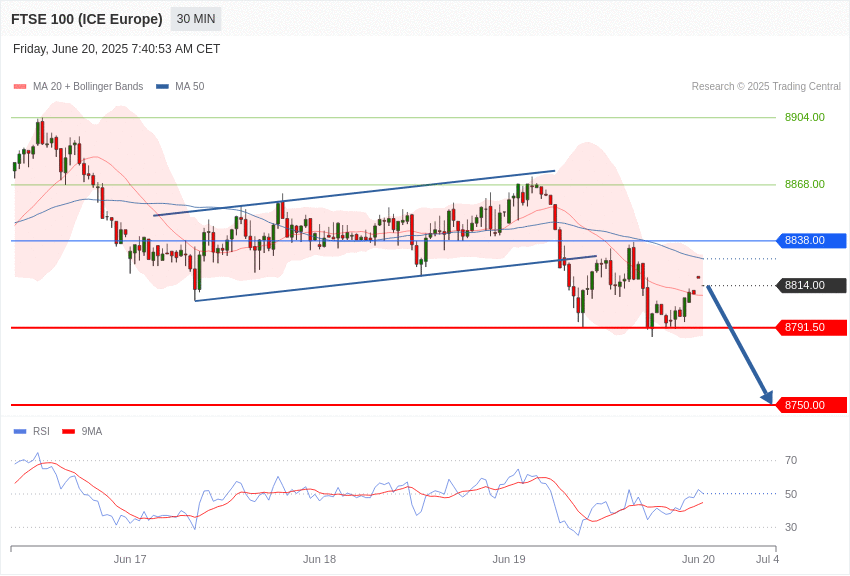This screenshot has height=576, width=850.
Task: Click the Research © 2025 Trading Central credit
Action: (766, 86)
